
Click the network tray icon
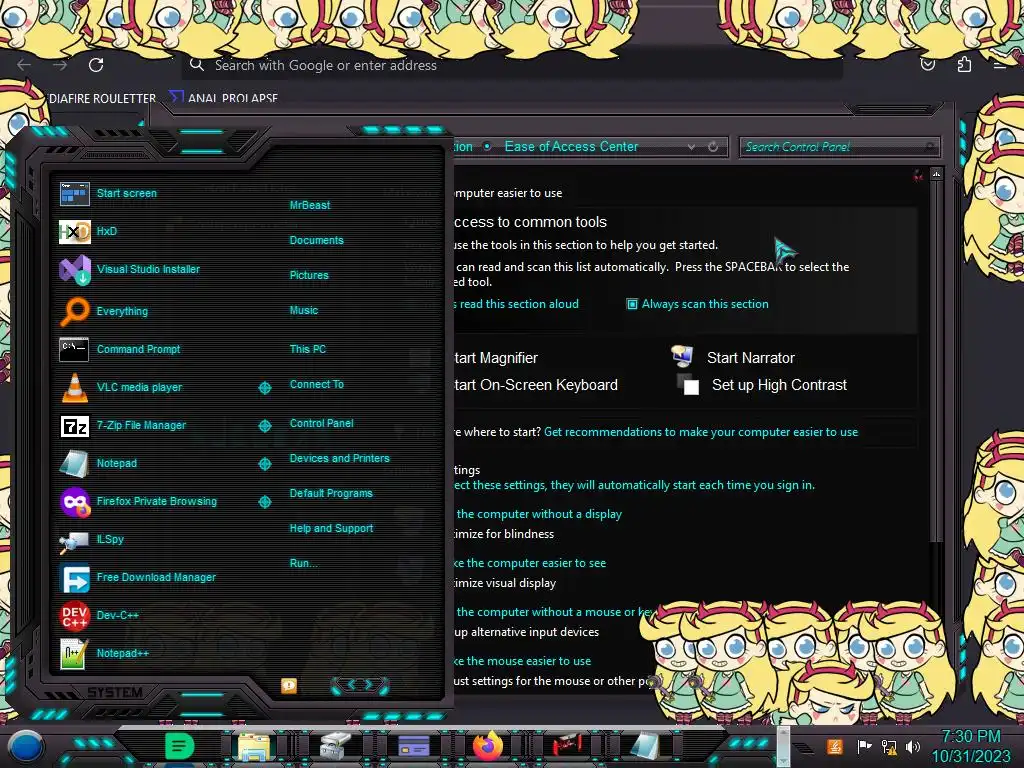889,746
